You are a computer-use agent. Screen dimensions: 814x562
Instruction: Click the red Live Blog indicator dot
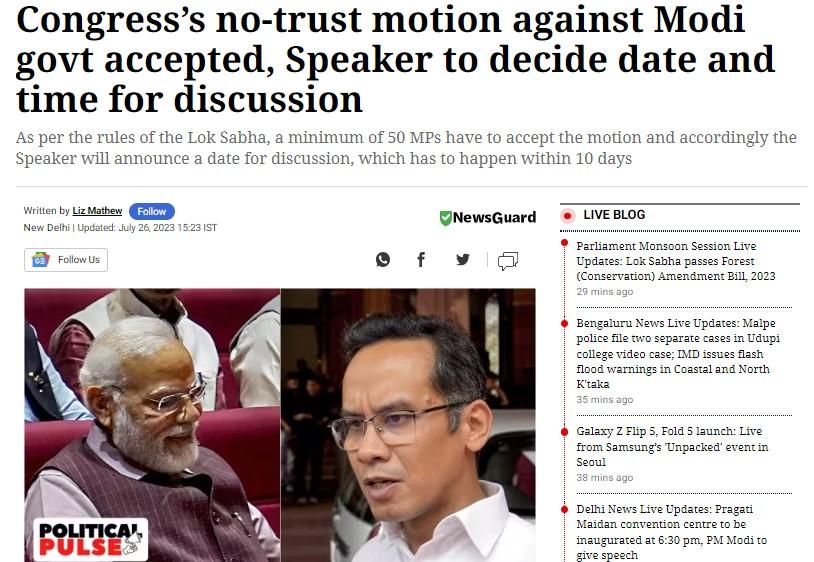[x=568, y=215]
